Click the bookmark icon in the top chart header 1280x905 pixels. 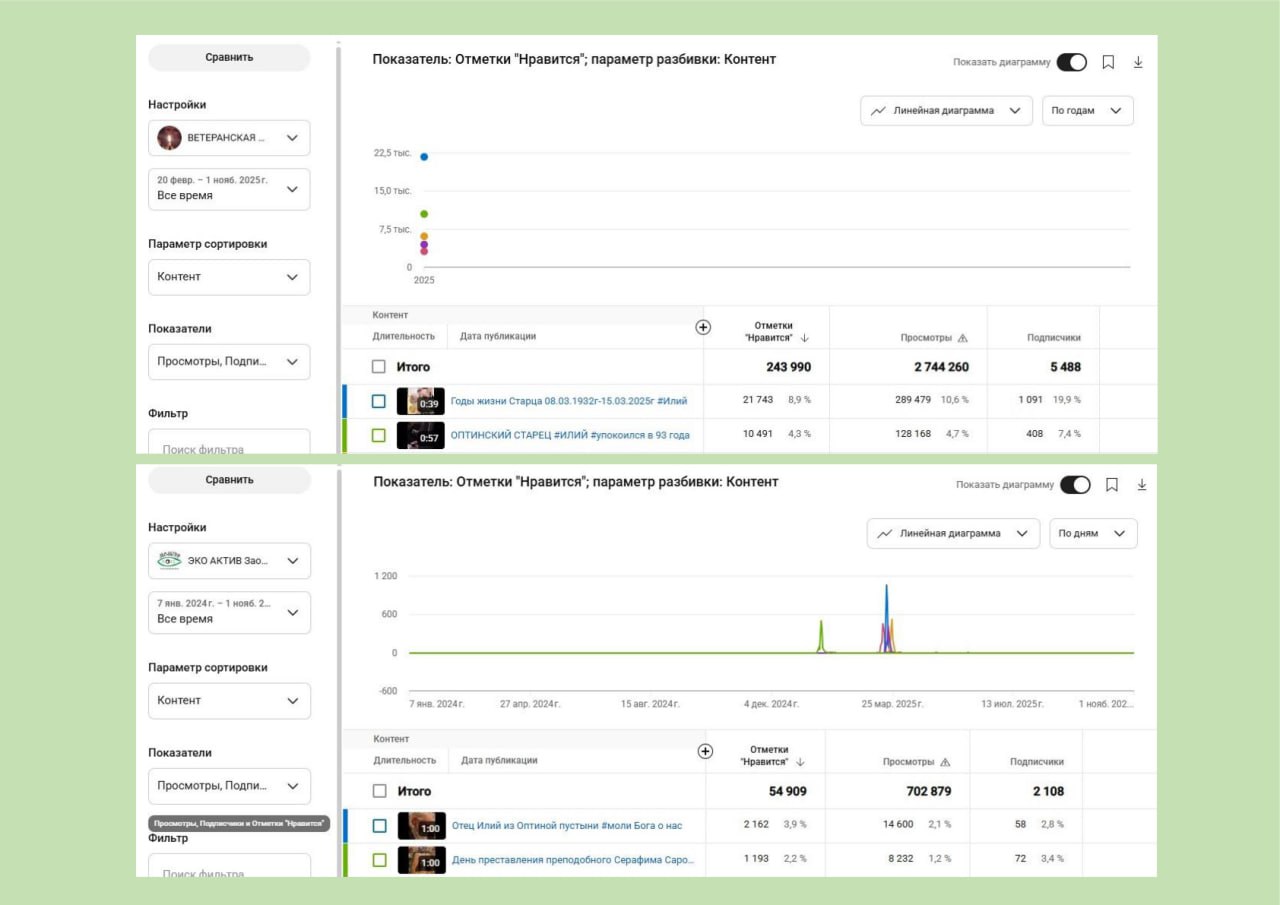pyautogui.click(x=1108, y=62)
